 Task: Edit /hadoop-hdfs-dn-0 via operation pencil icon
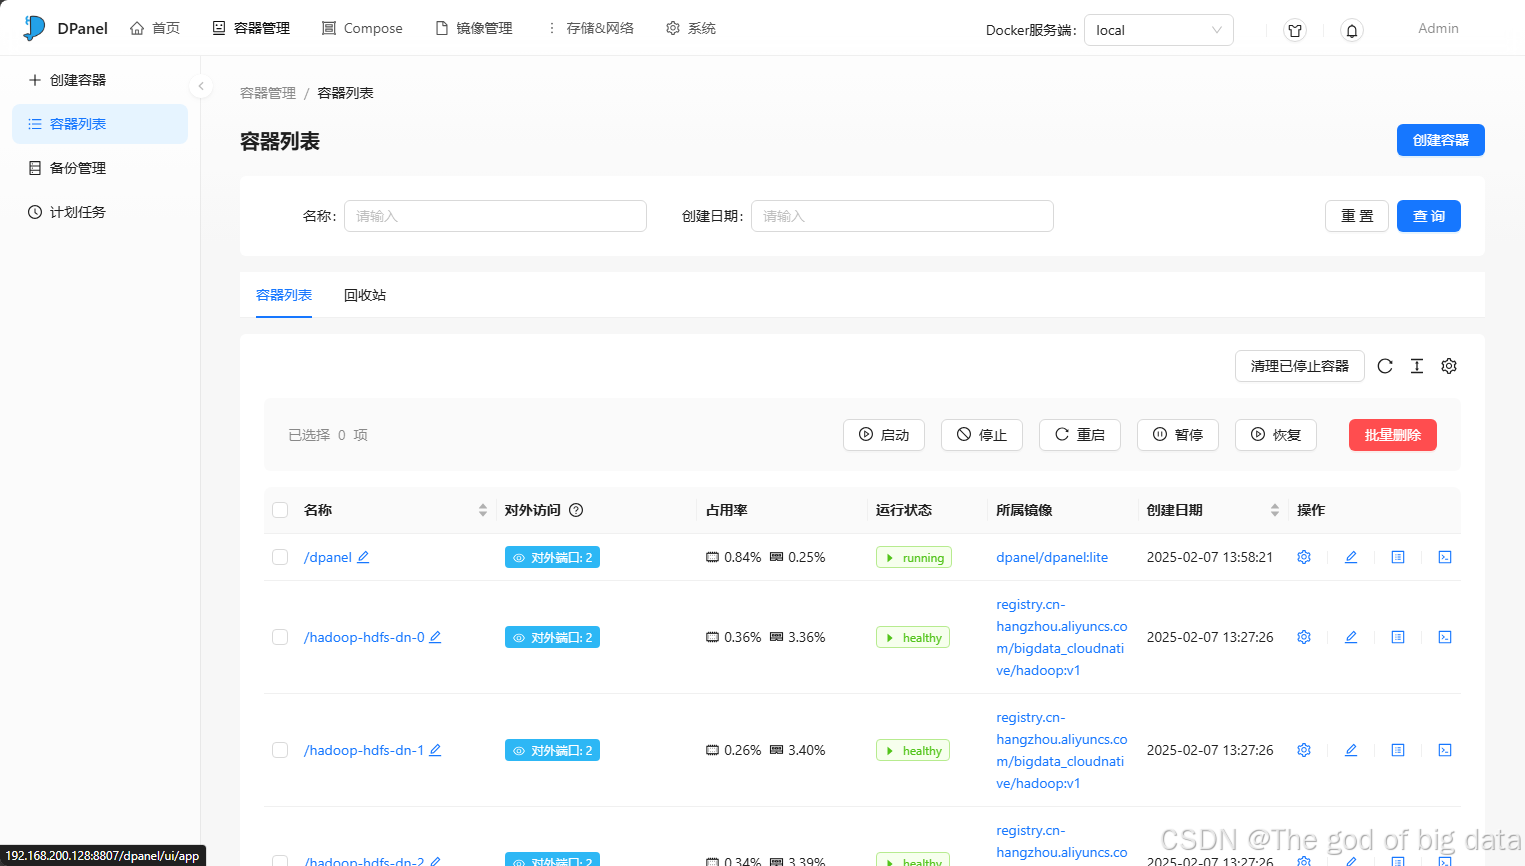coord(1351,637)
